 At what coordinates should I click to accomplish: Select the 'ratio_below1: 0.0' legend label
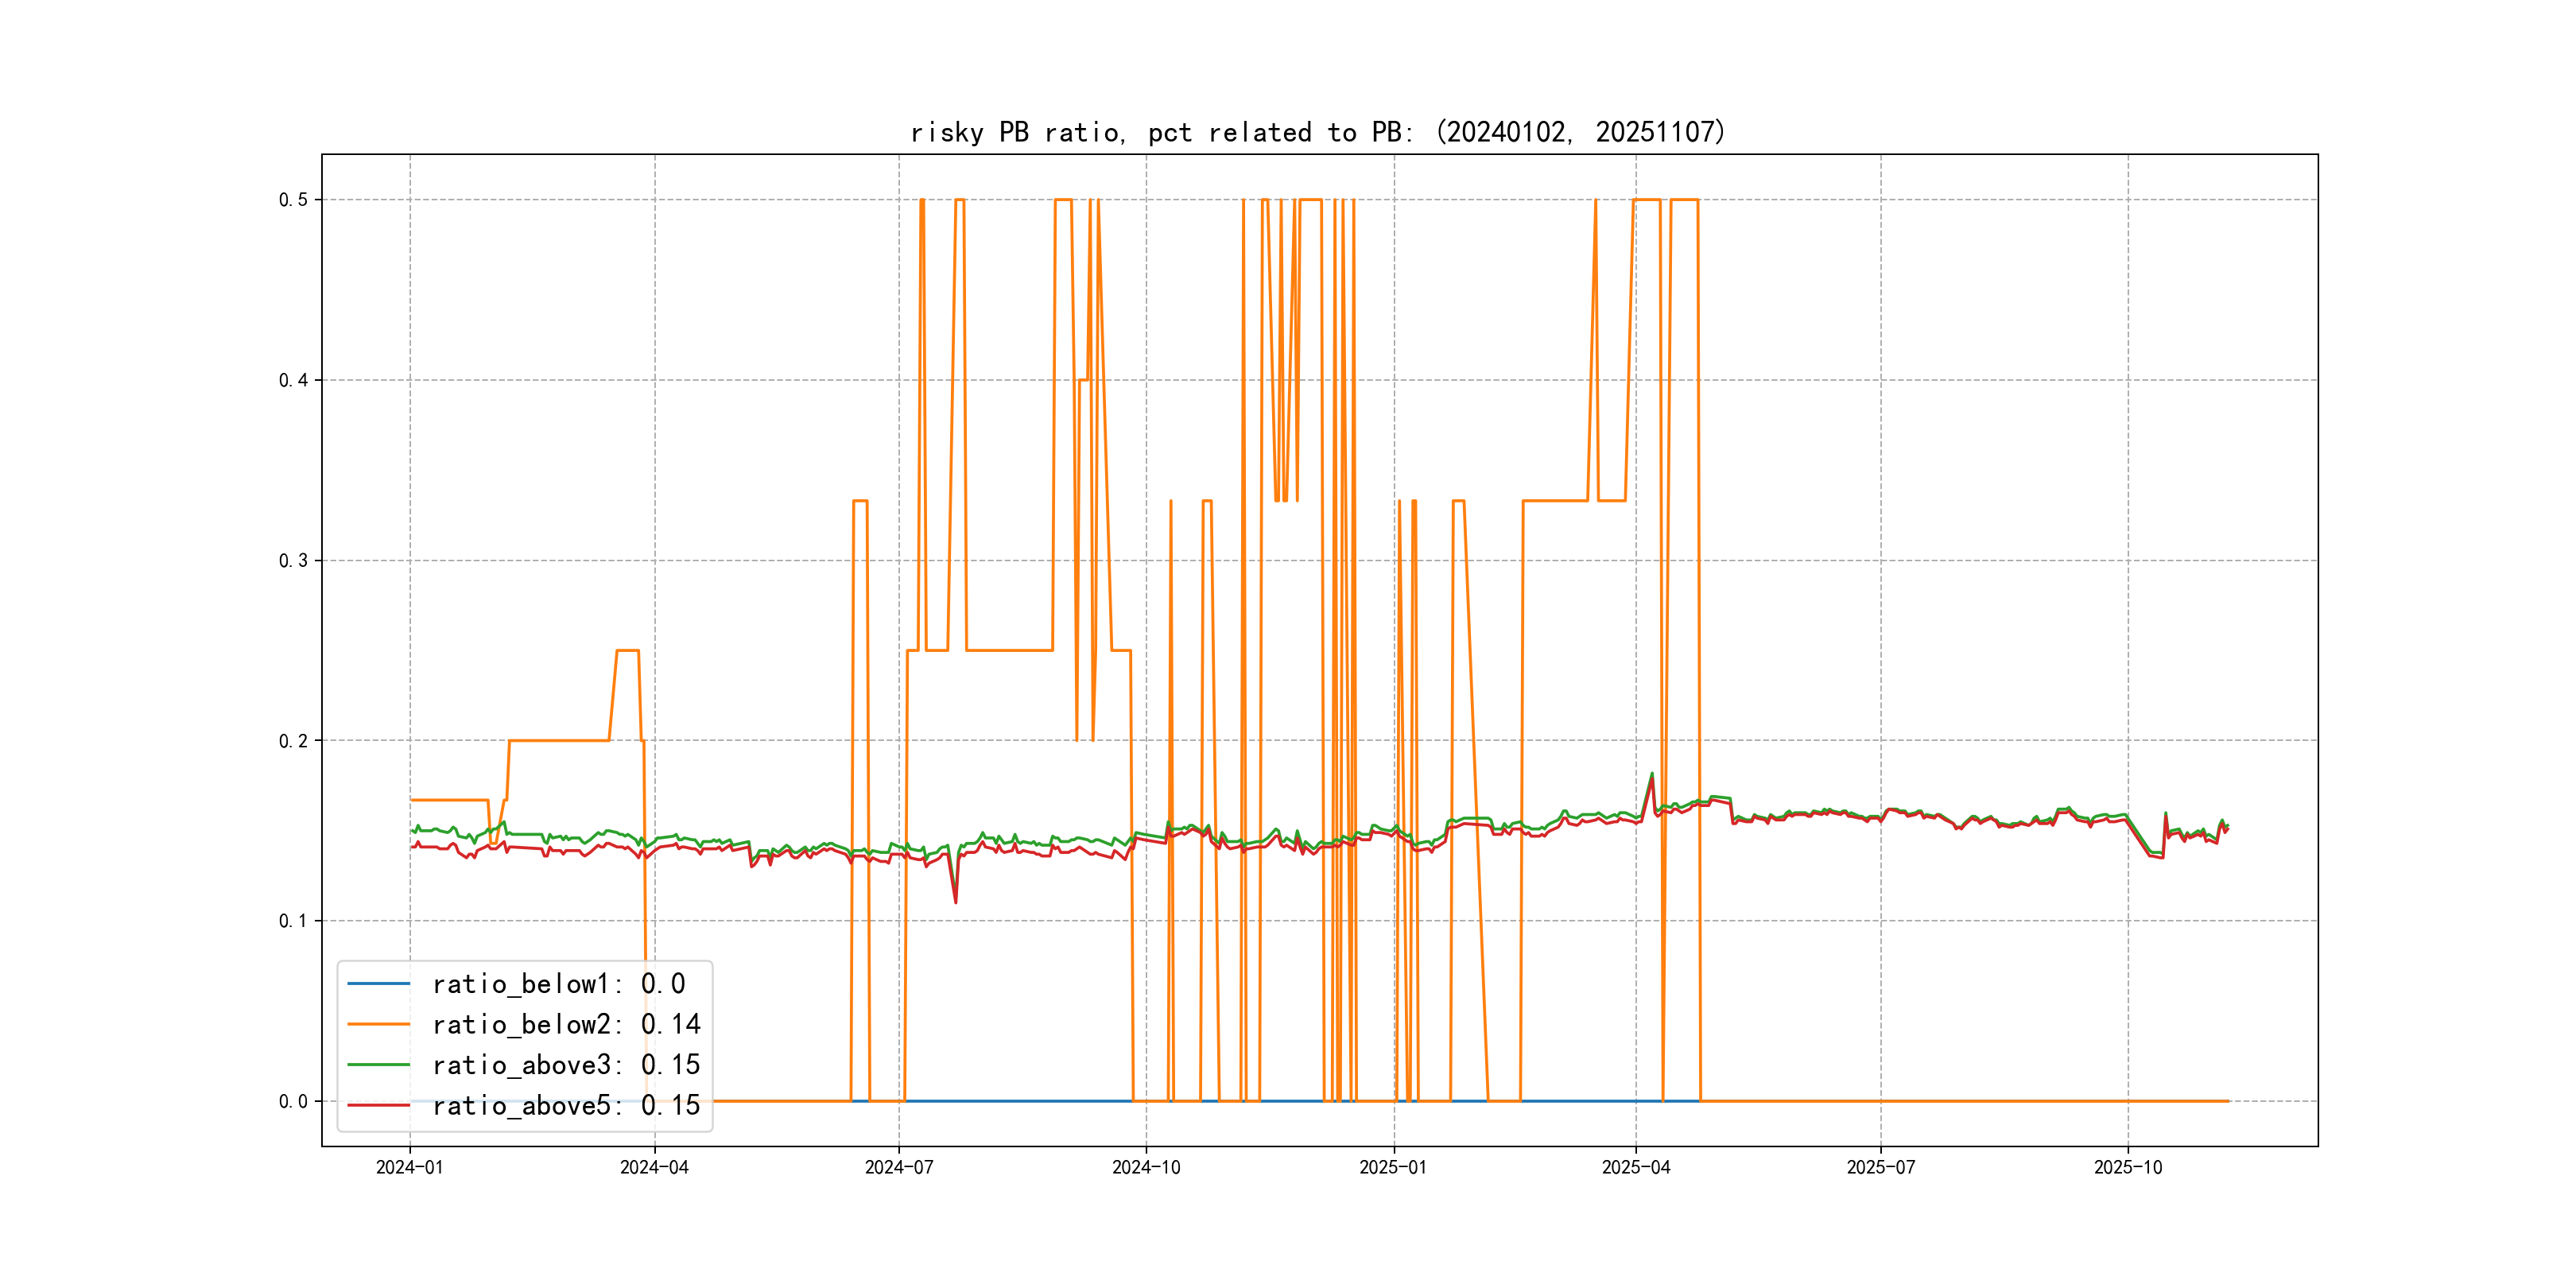(x=558, y=984)
